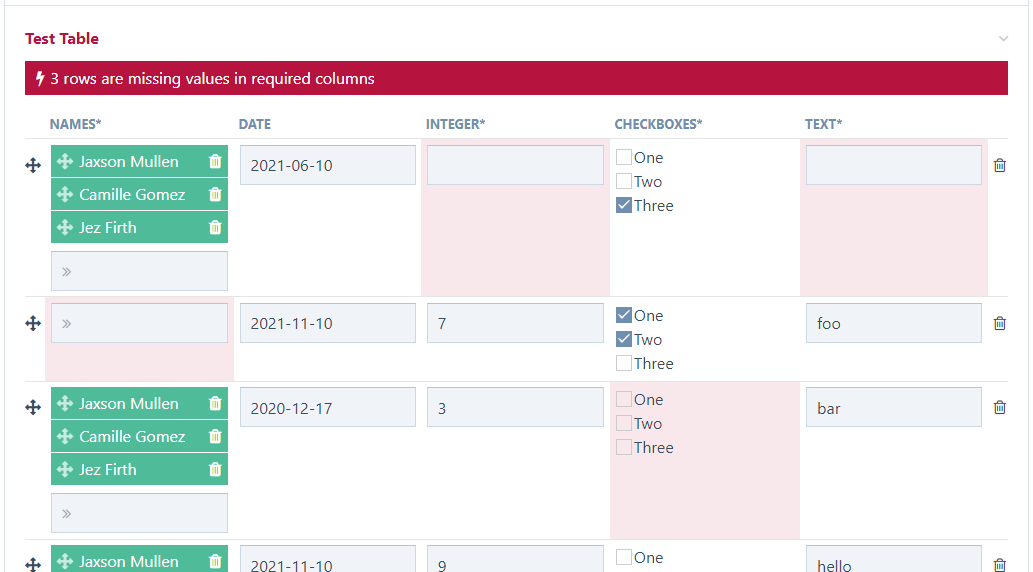Image resolution: width=1033 pixels, height=572 pixels.
Task: Remove Camille Gomez from the first row
Action: point(215,194)
